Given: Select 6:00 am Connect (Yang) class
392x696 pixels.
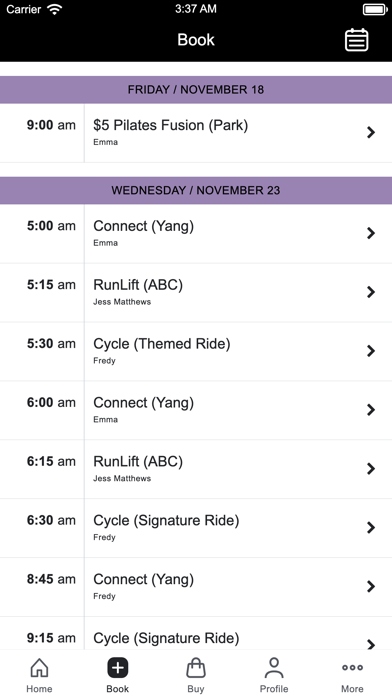Looking at the screenshot, I should (x=196, y=410).
